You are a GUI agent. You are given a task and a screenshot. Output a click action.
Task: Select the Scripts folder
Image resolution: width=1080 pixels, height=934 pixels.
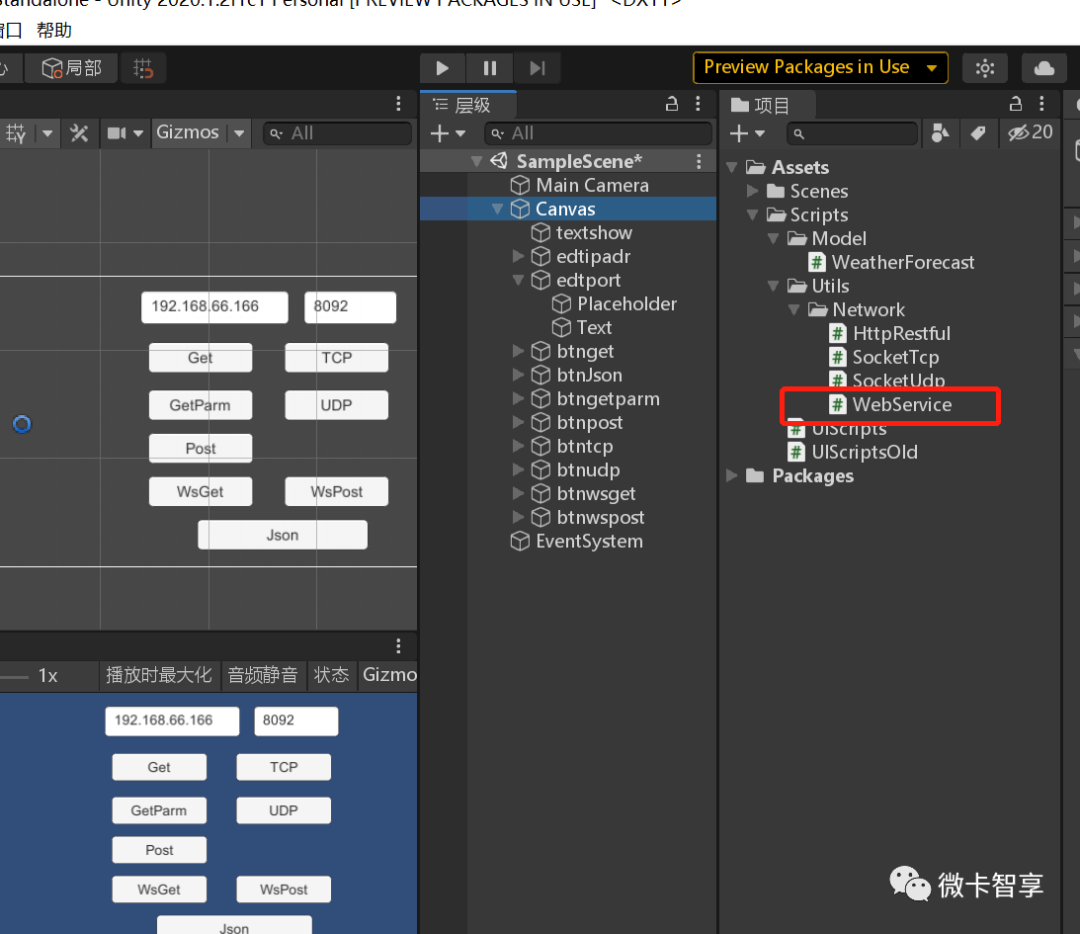(807, 215)
